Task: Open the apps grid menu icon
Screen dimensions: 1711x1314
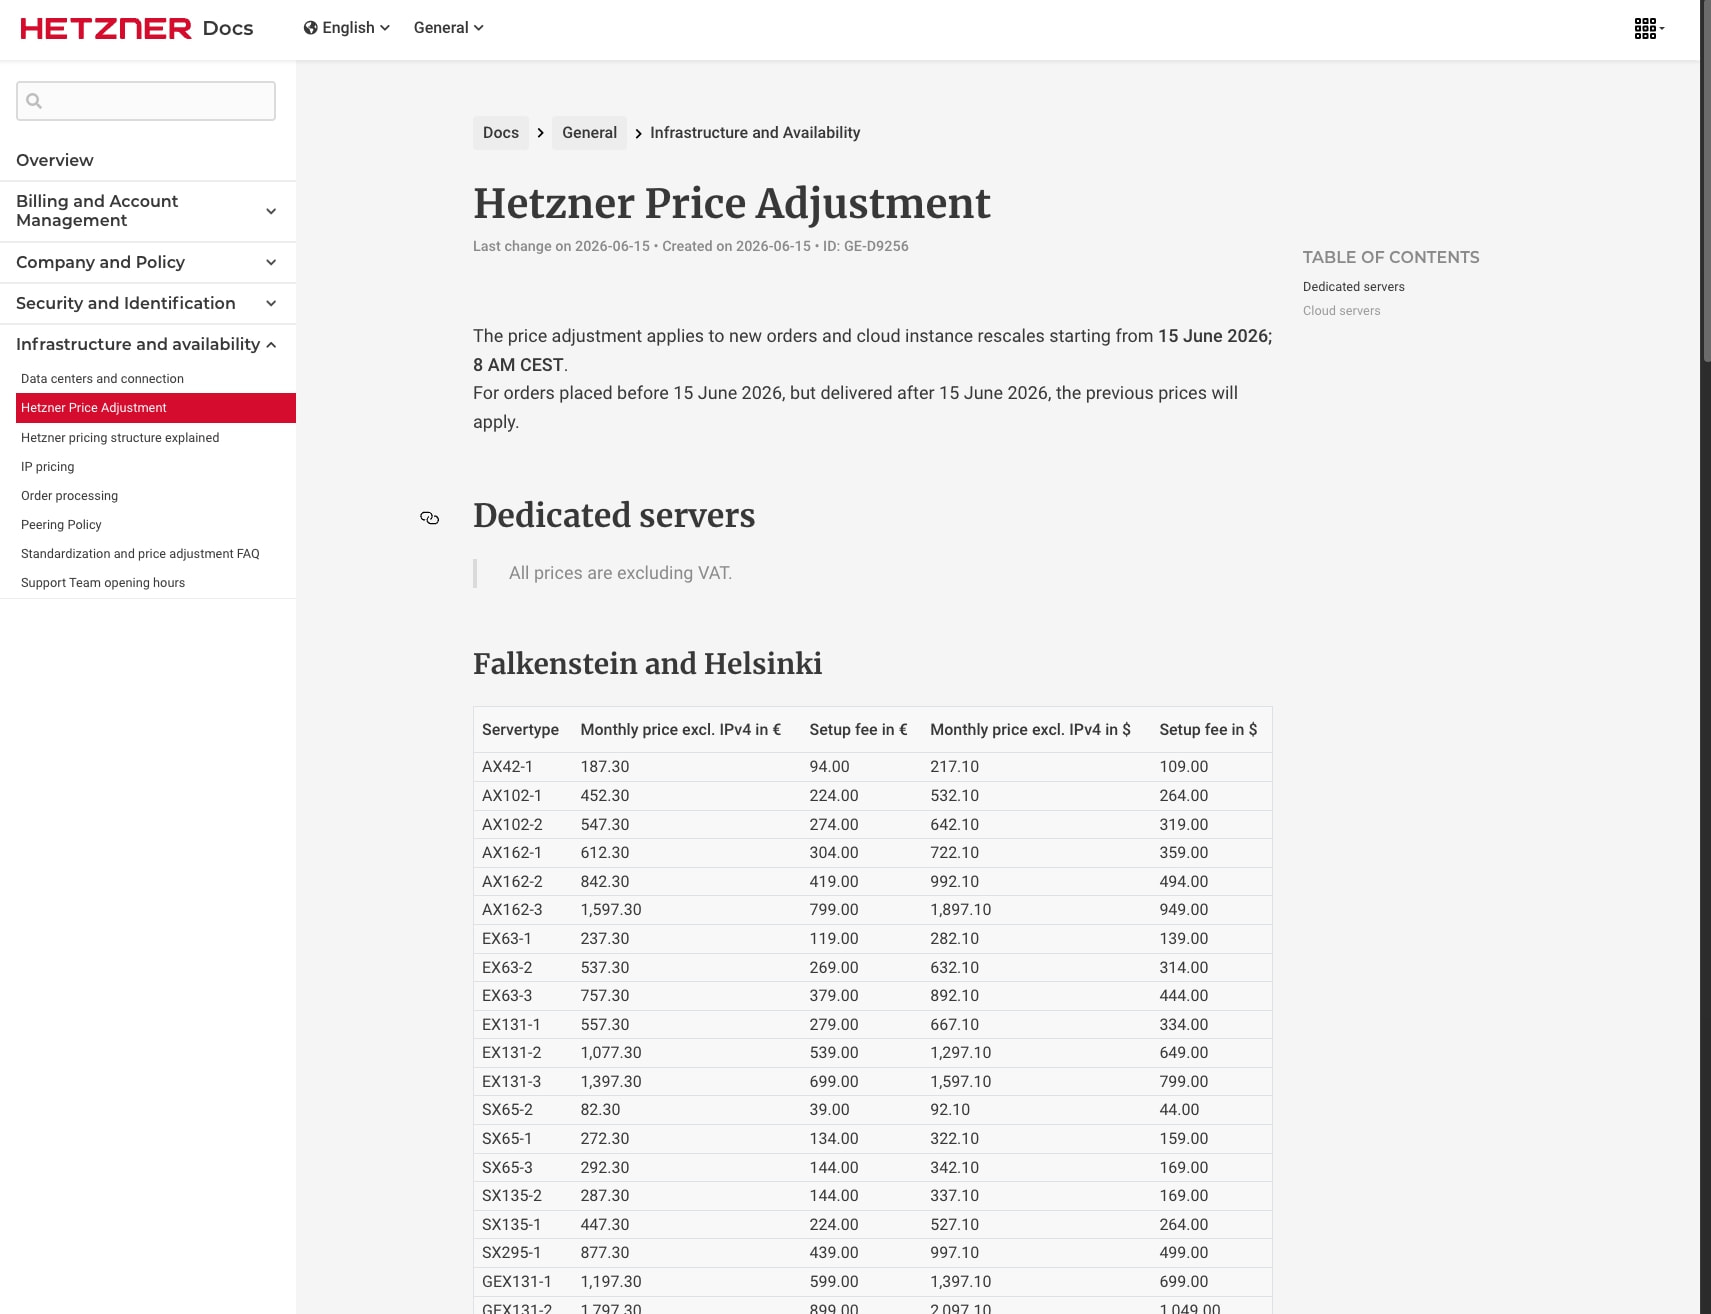Action: tap(1649, 28)
